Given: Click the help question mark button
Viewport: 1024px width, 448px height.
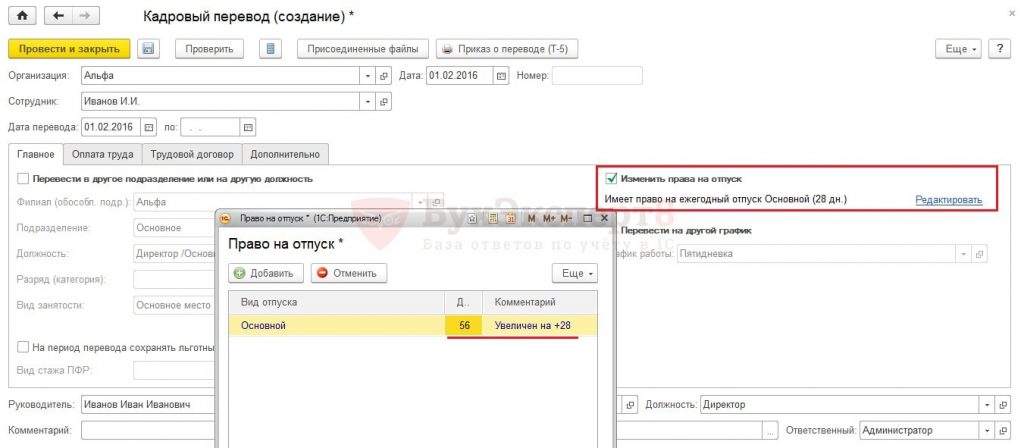Looking at the screenshot, I should [999, 49].
